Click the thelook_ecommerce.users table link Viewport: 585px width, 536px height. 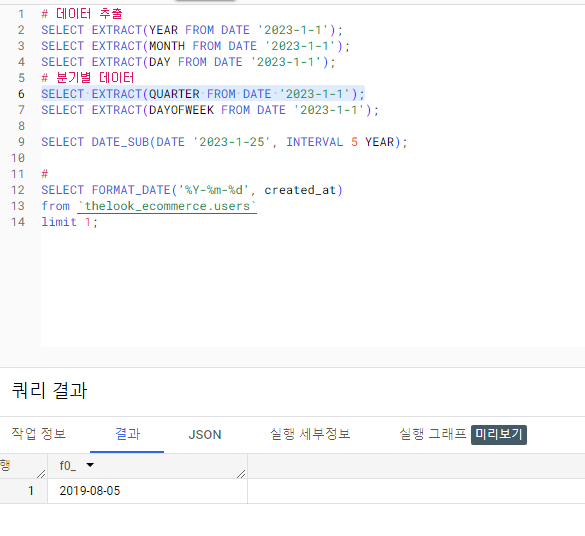coord(167,206)
